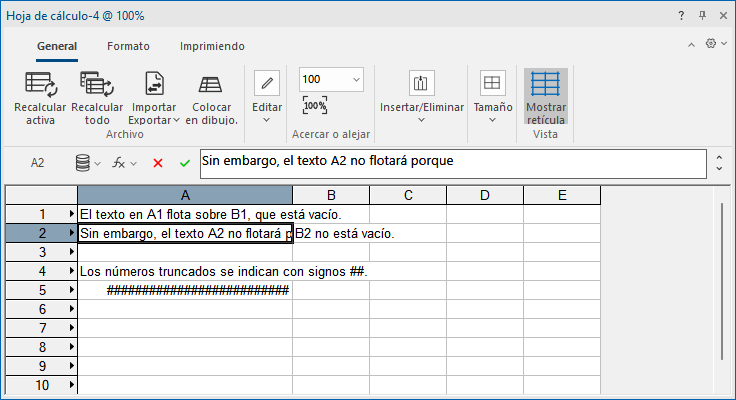Screen dimensions: 736x400
Task: Click Colocar en dibujo icon
Action: coord(211,85)
